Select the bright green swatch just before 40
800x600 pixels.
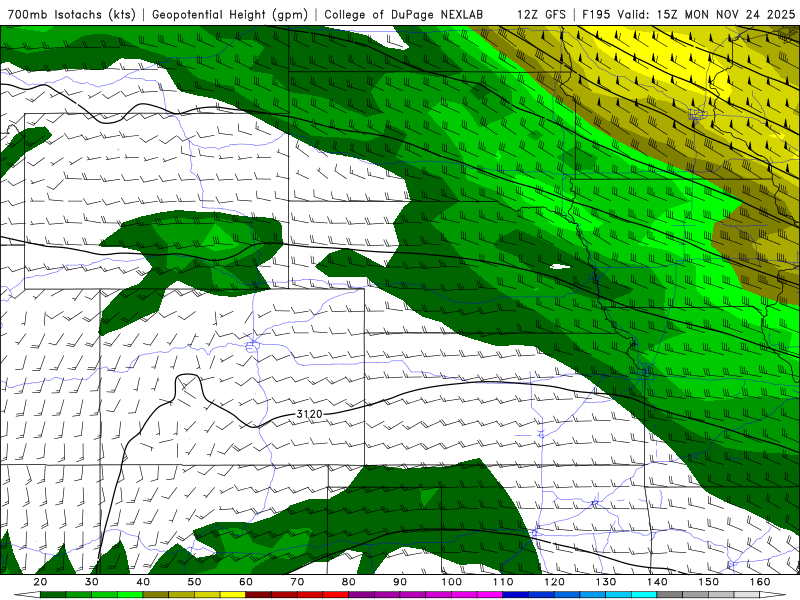[x=130, y=594]
